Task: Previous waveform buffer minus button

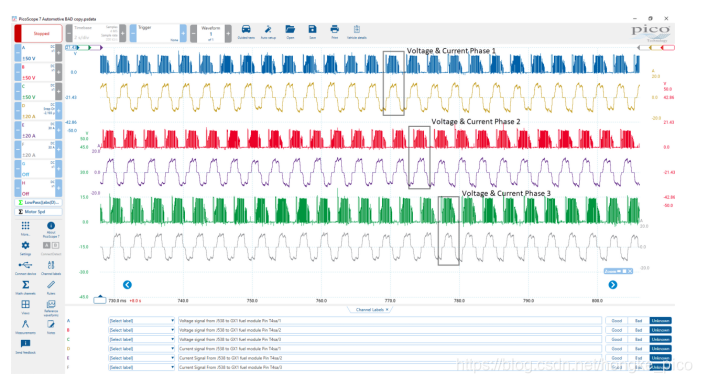Action: [193, 34]
